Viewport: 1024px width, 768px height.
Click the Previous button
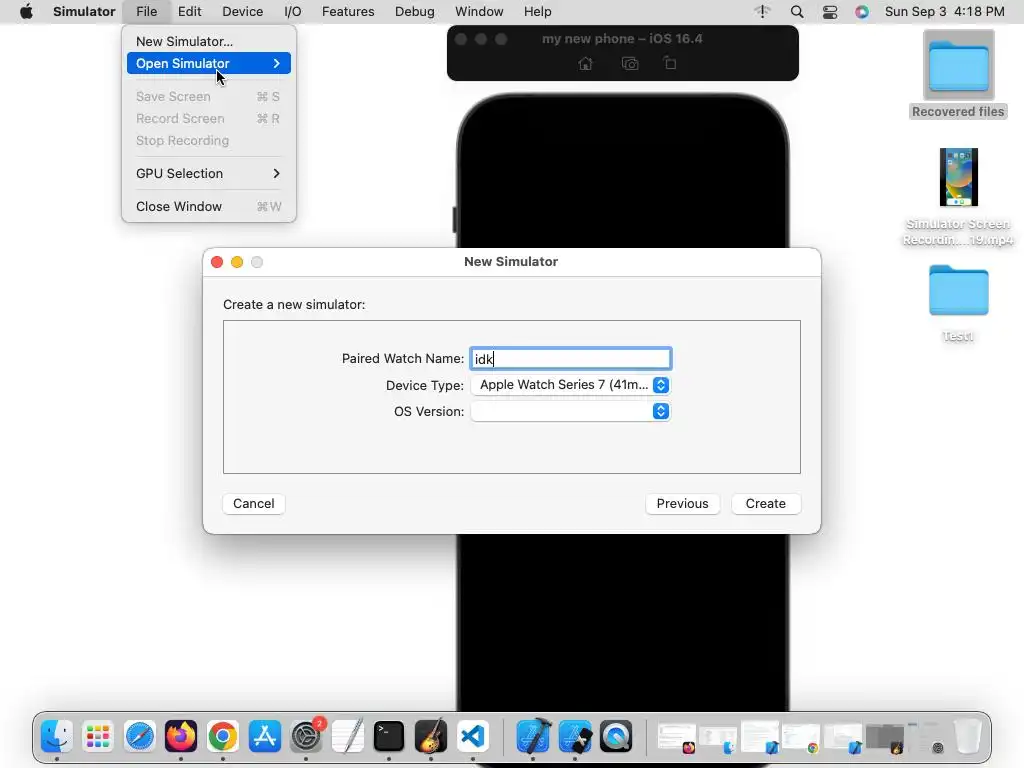(682, 504)
